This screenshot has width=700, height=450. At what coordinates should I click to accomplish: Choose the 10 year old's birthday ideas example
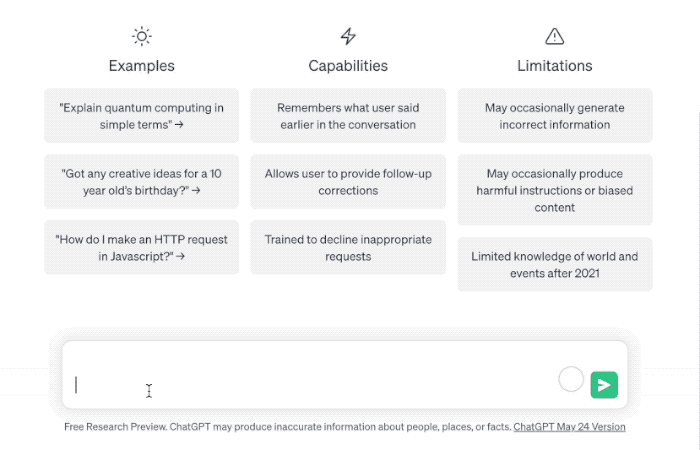(142, 182)
